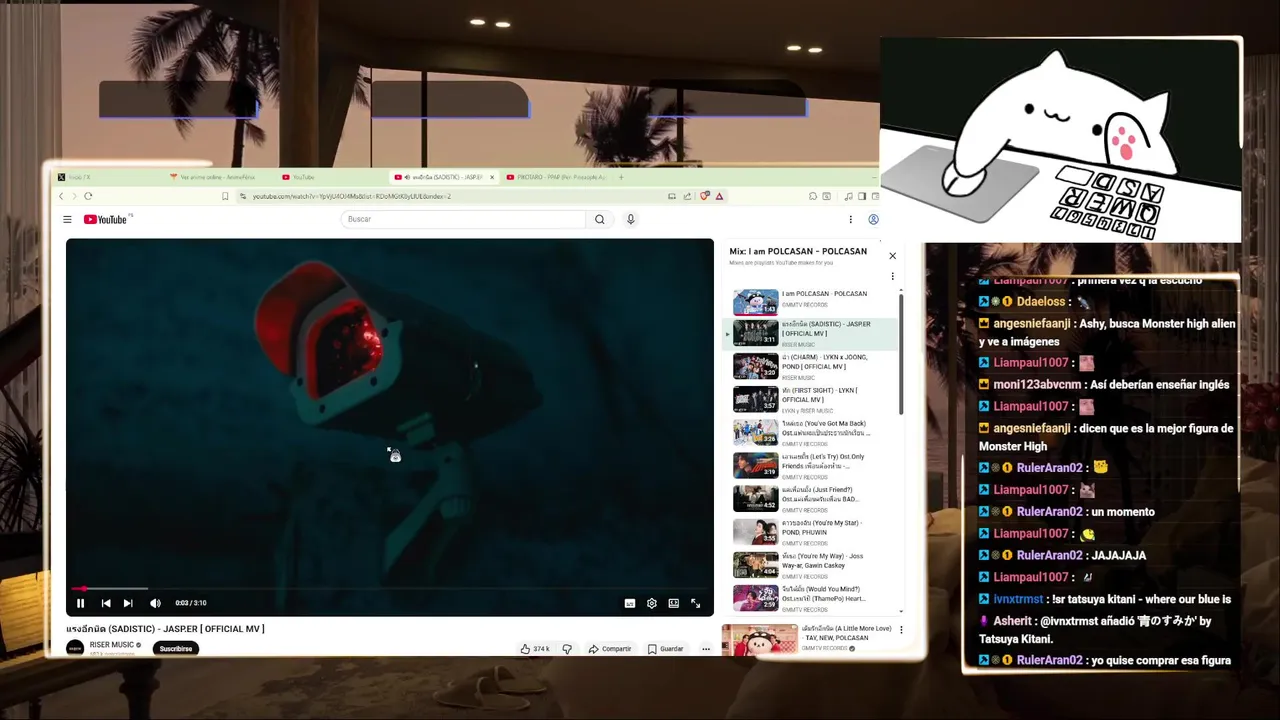Viewport: 1280px width, 720px height.
Task: Dislike the video
Action: coord(567,649)
